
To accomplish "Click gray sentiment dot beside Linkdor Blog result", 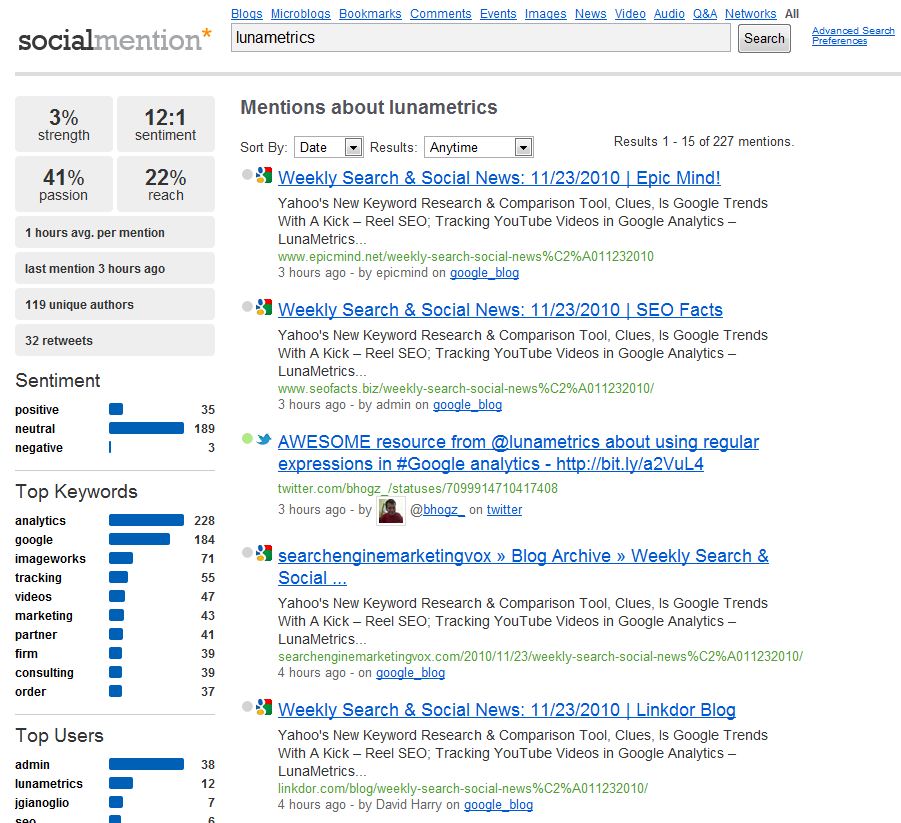I will coord(247,707).
